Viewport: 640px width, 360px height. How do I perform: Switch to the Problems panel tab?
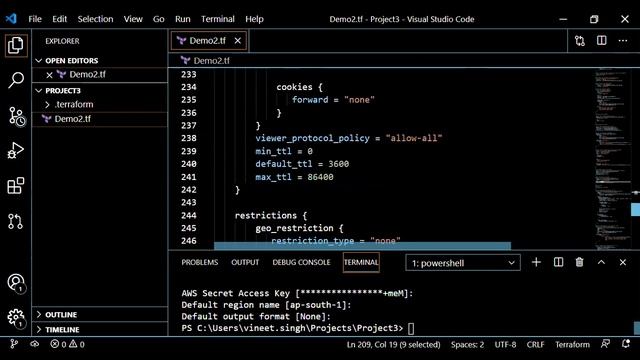pos(200,262)
